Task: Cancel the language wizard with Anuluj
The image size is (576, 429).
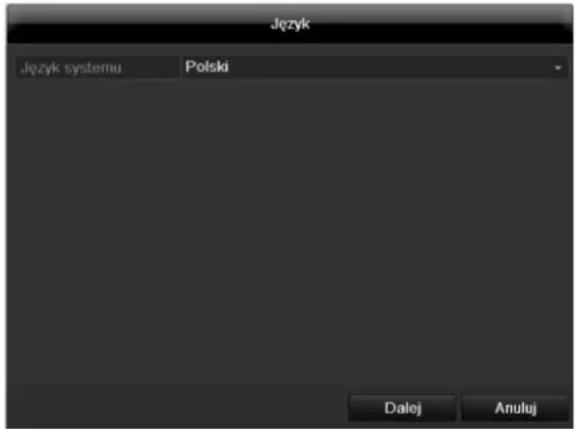Action: click(515, 408)
